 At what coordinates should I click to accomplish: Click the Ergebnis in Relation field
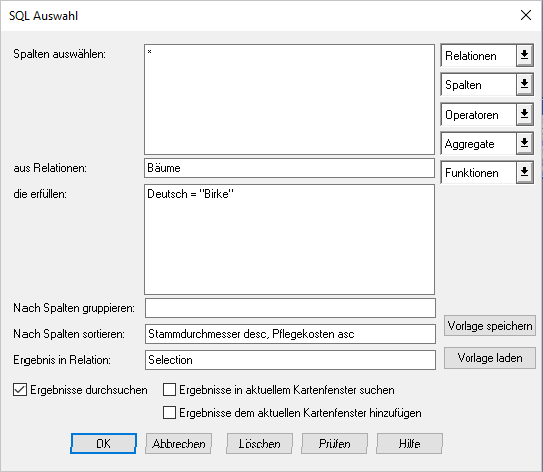click(290, 360)
